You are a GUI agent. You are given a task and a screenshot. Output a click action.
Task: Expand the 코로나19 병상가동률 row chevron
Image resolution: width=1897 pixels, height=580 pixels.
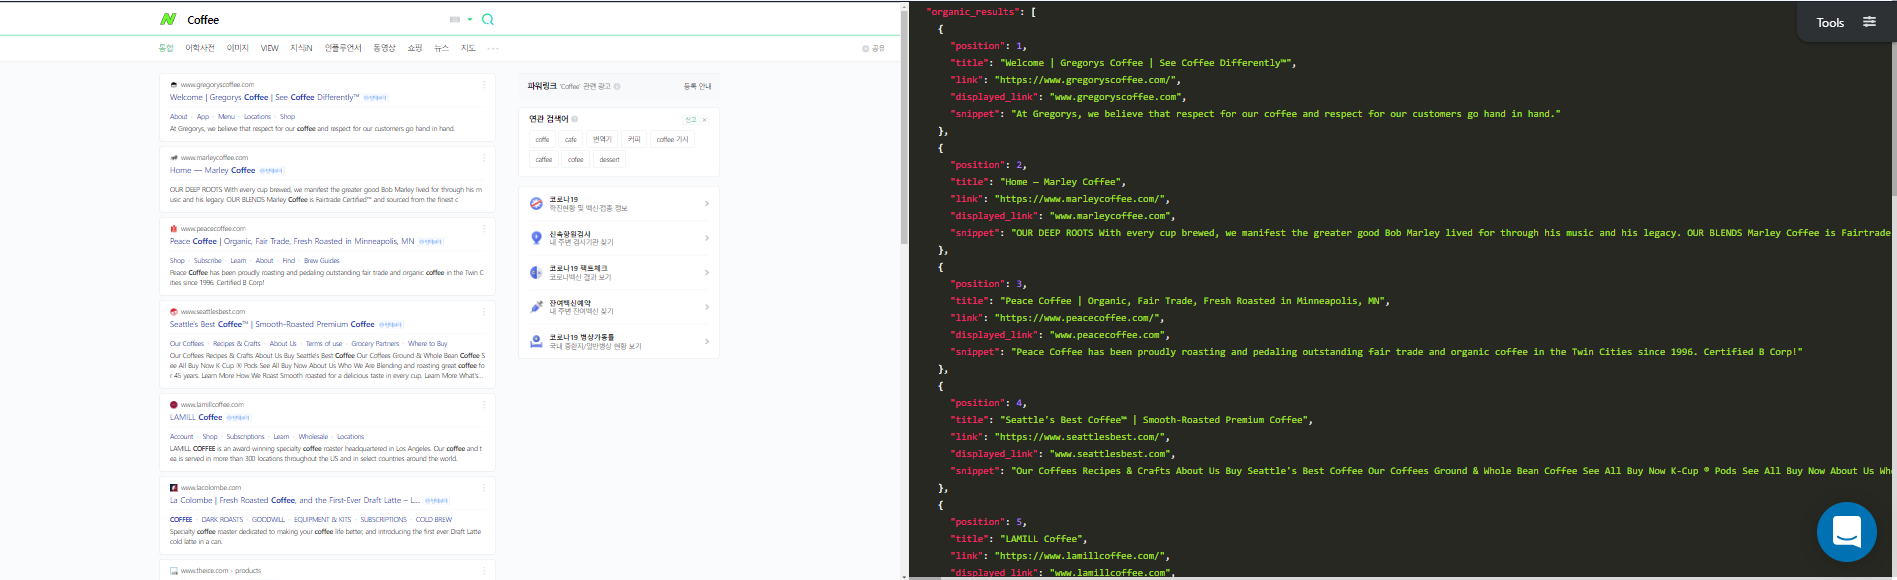pos(707,341)
